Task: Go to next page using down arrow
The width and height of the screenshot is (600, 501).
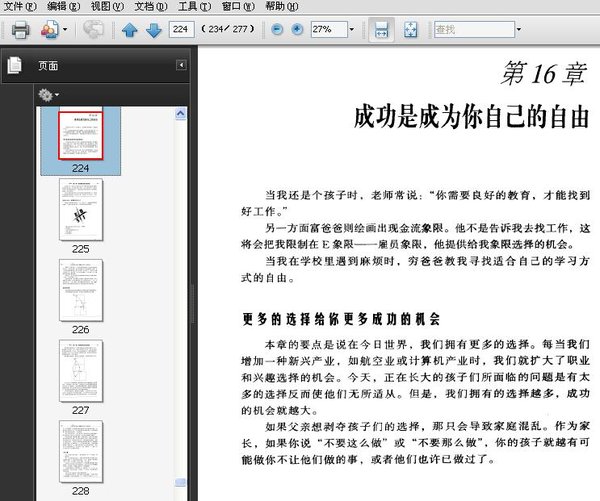Action: click(153, 30)
